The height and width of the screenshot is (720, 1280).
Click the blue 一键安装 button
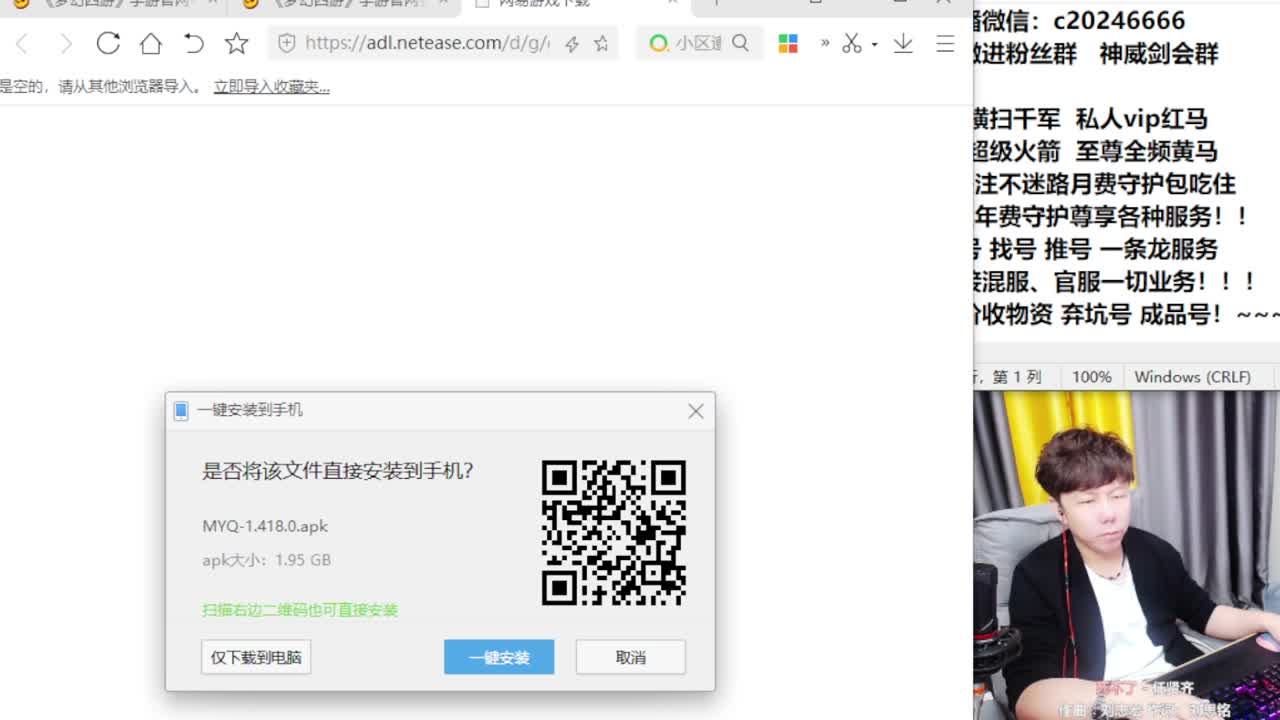[499, 657]
